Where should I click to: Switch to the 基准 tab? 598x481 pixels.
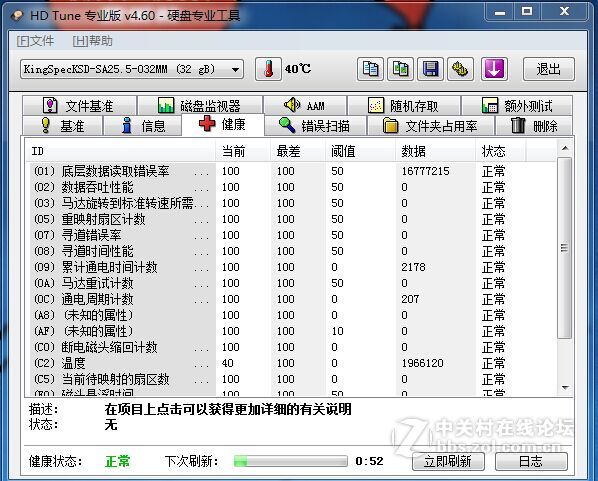tap(63, 125)
